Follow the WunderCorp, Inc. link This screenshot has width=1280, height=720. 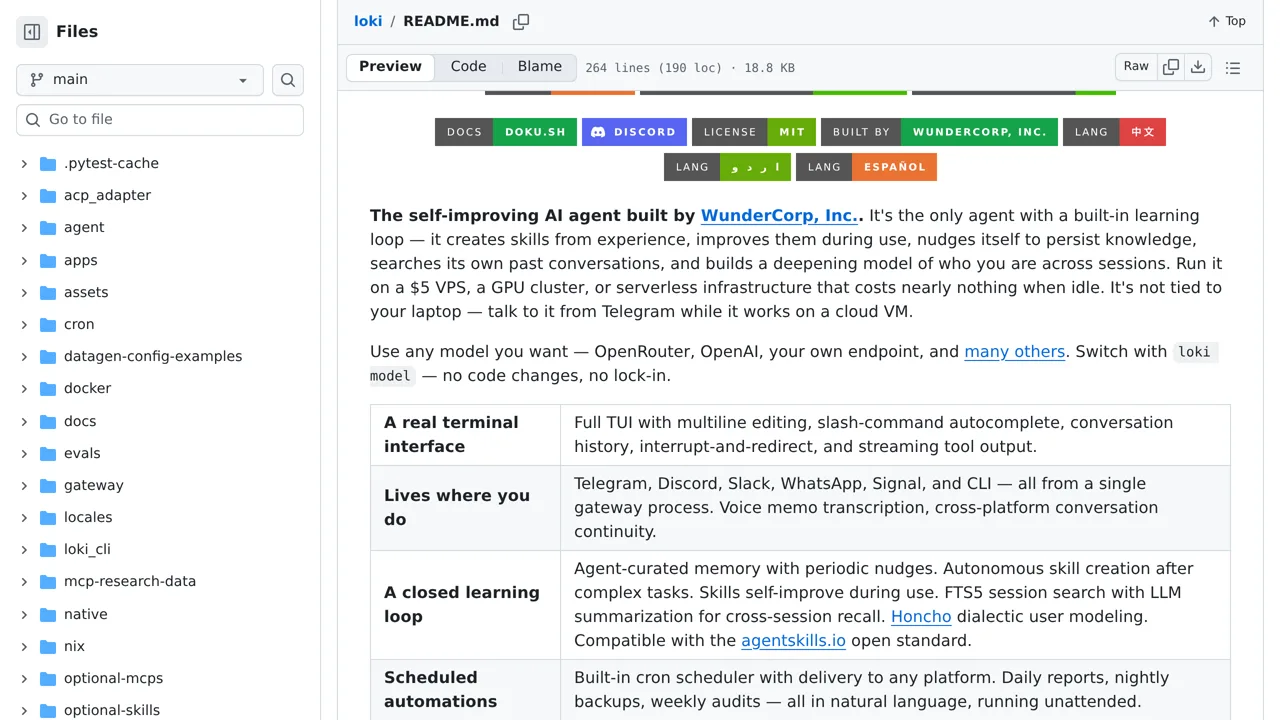[779, 215]
